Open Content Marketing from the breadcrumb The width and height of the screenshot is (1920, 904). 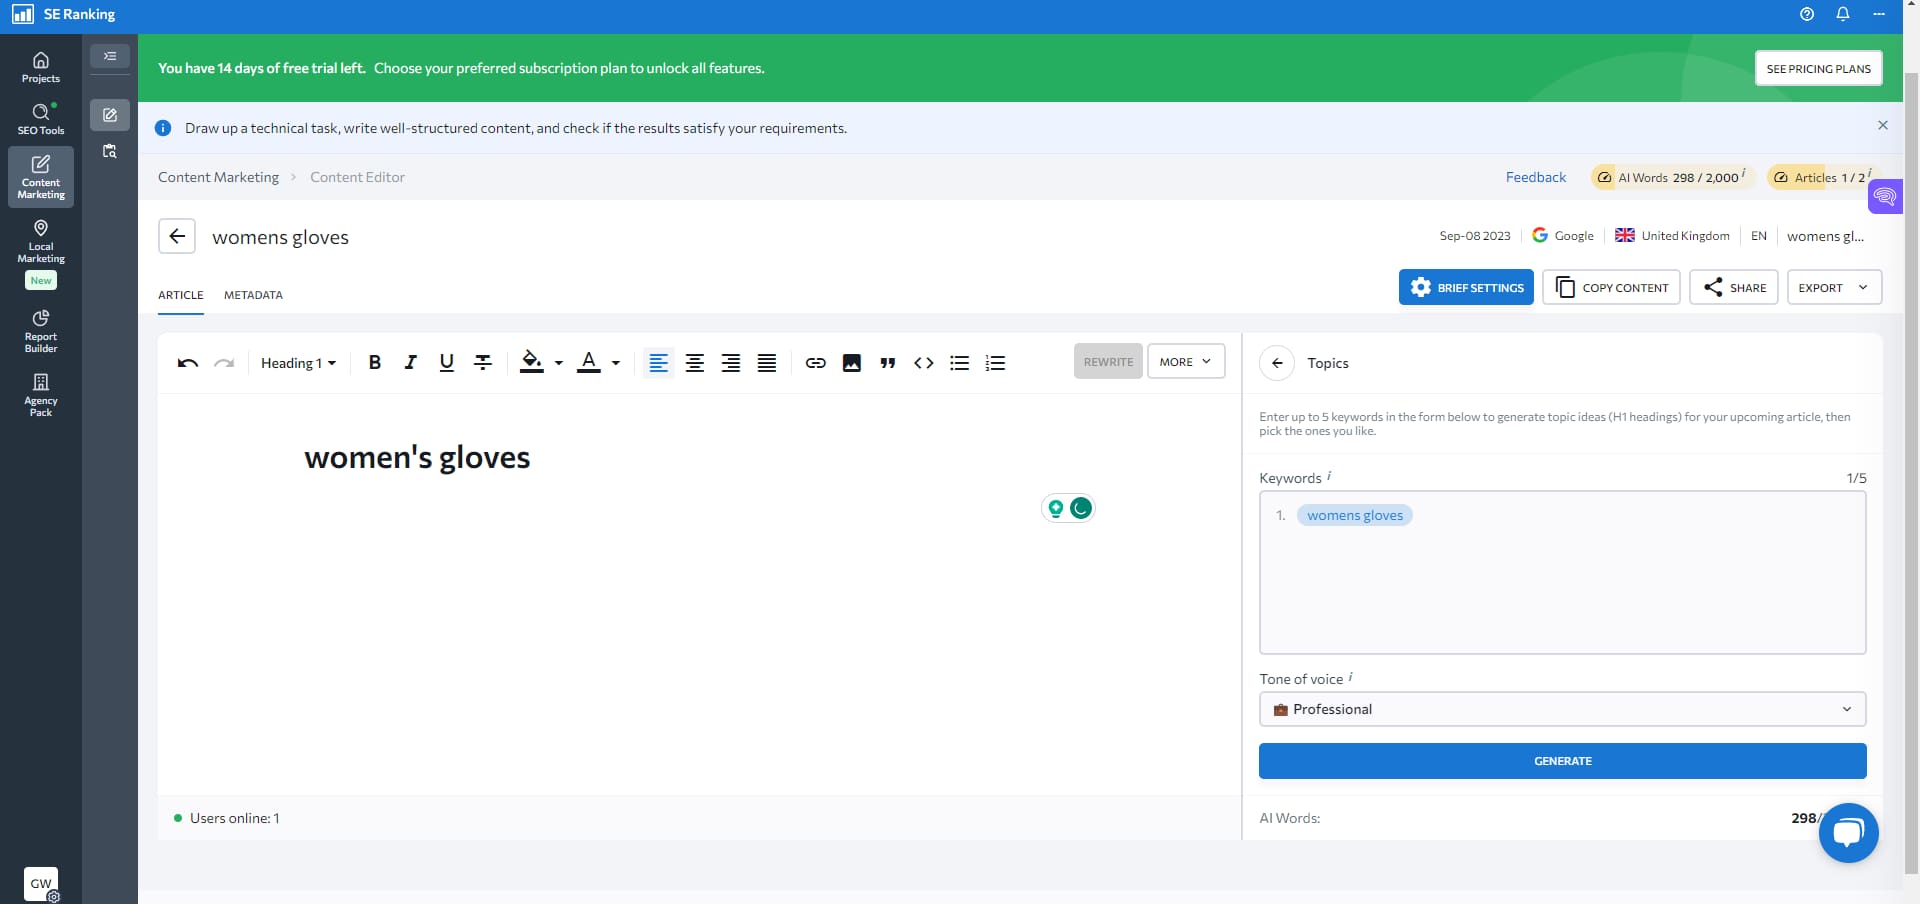218,177
